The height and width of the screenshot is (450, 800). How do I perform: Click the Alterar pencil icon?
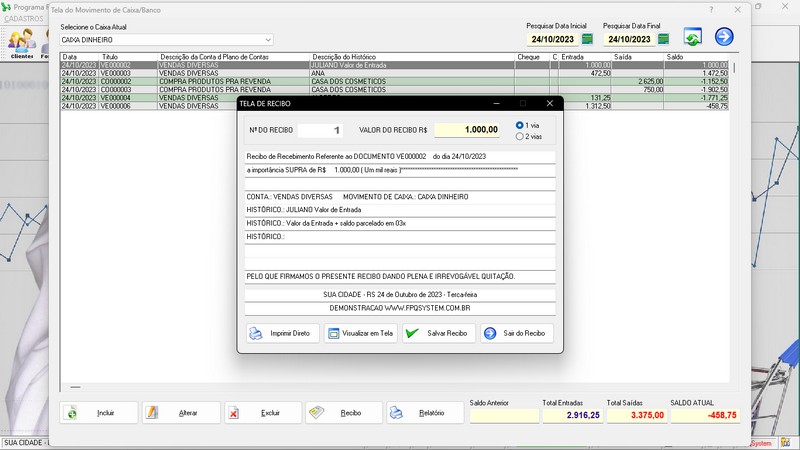click(152, 413)
